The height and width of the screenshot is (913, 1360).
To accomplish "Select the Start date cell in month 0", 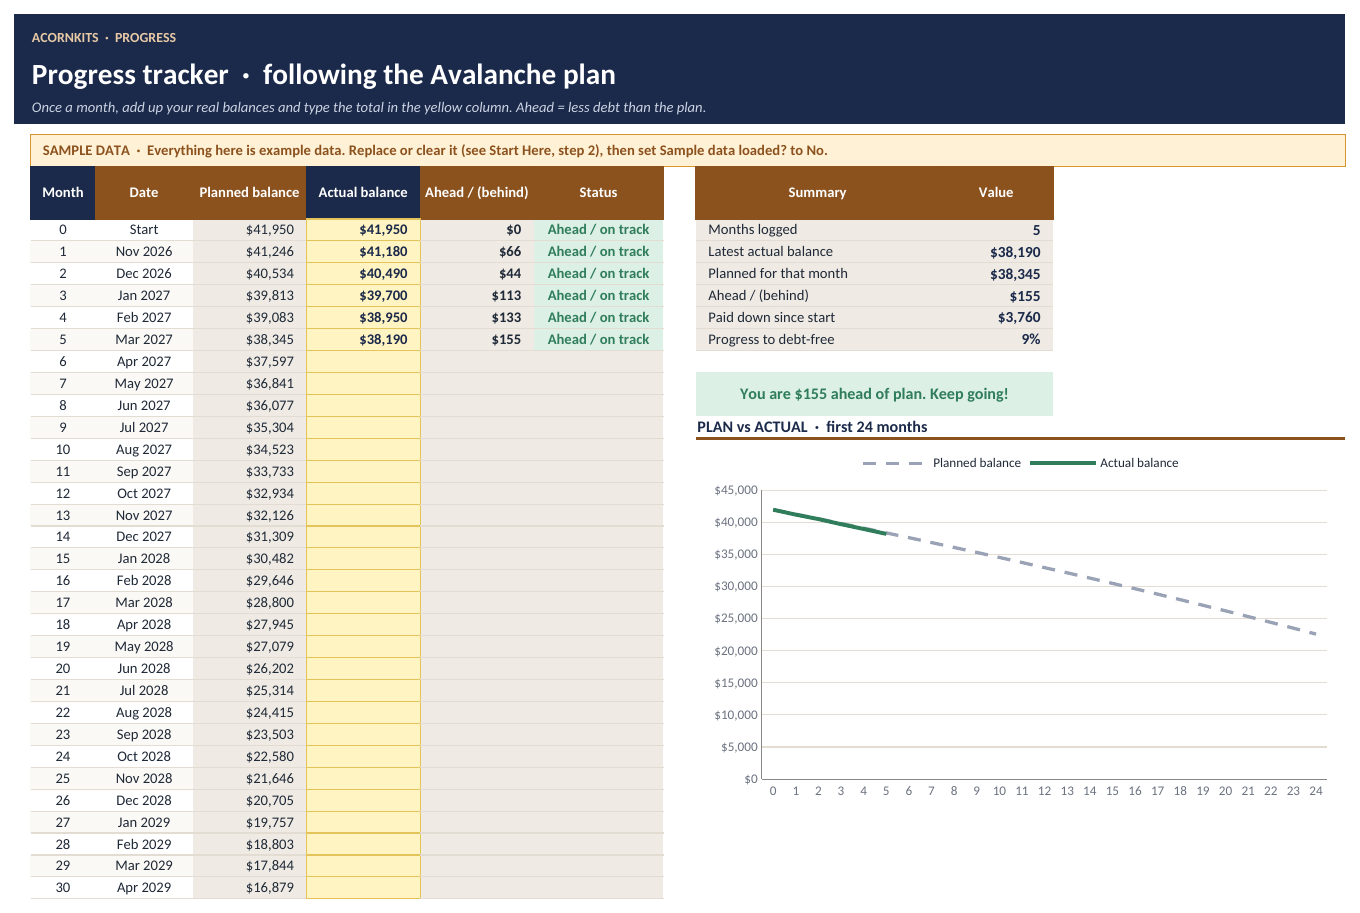I will tap(144, 229).
